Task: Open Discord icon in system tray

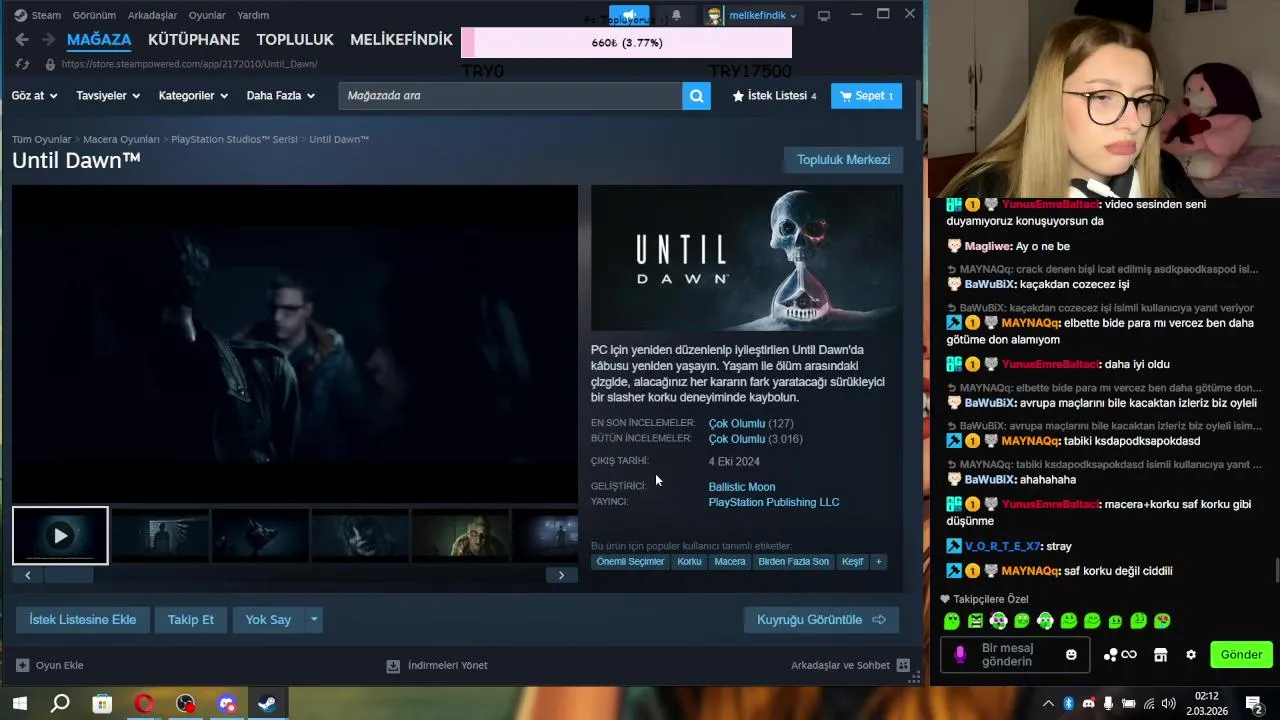Action: (1088, 704)
